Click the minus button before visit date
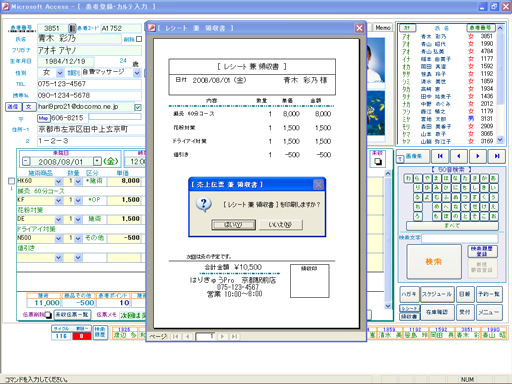This screenshot has height=384, width=512. coord(26,162)
